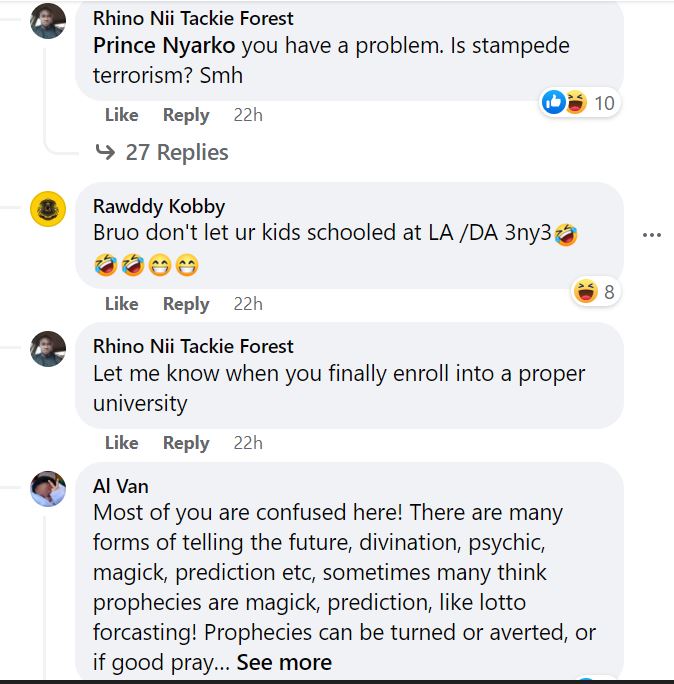The image size is (674, 684).
Task: Reply to Rawddy Kobby's comment
Action: (185, 304)
